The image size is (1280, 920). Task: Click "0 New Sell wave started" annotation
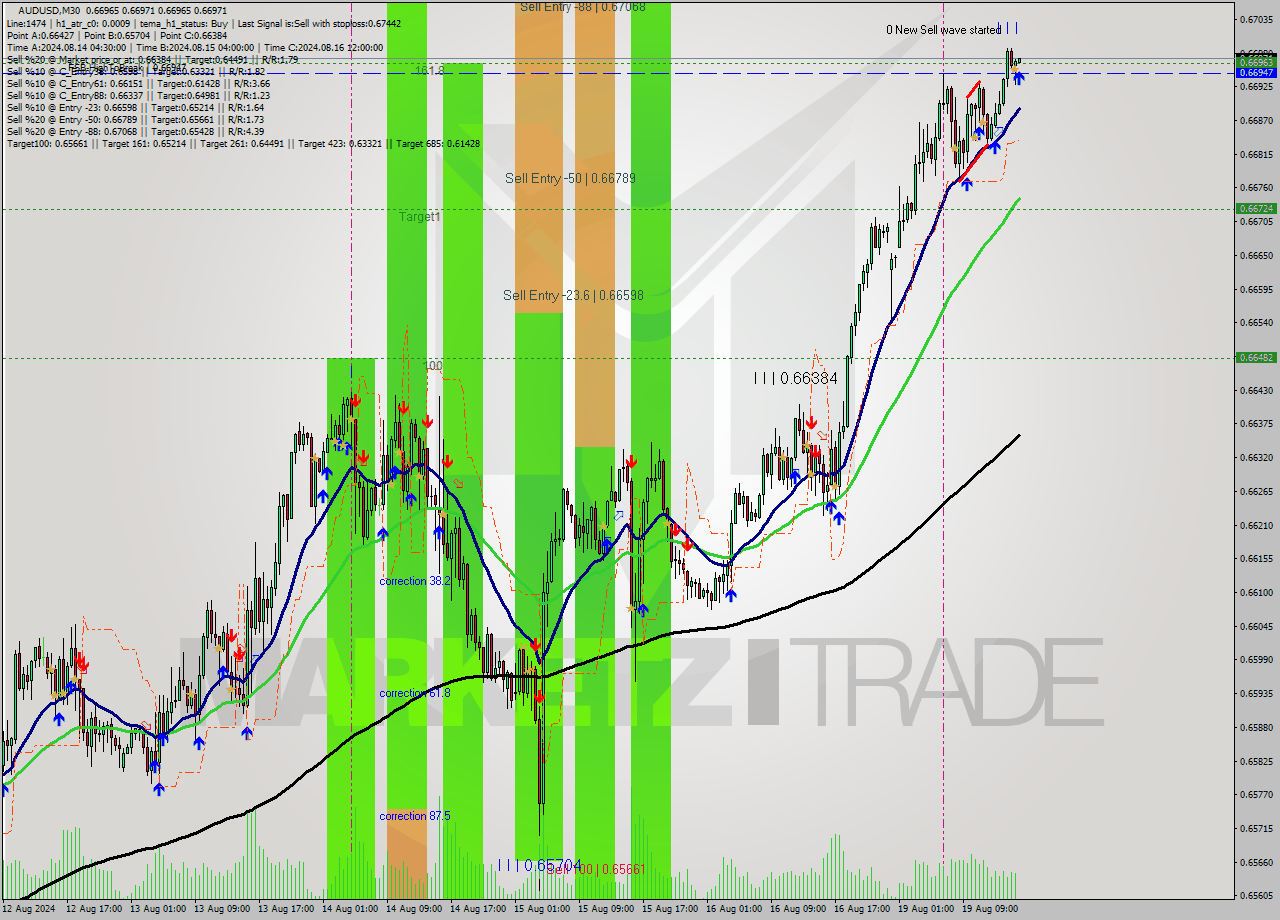943,30
